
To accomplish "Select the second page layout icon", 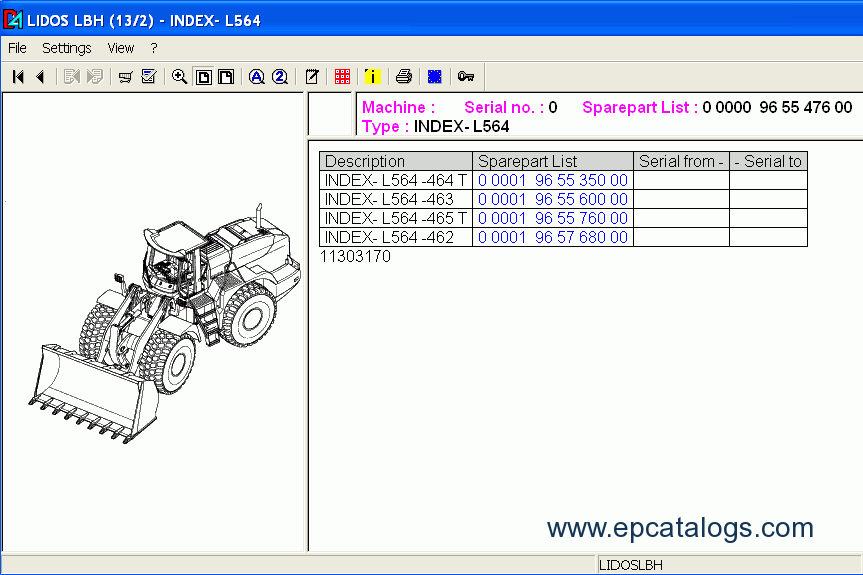I will tap(226, 76).
